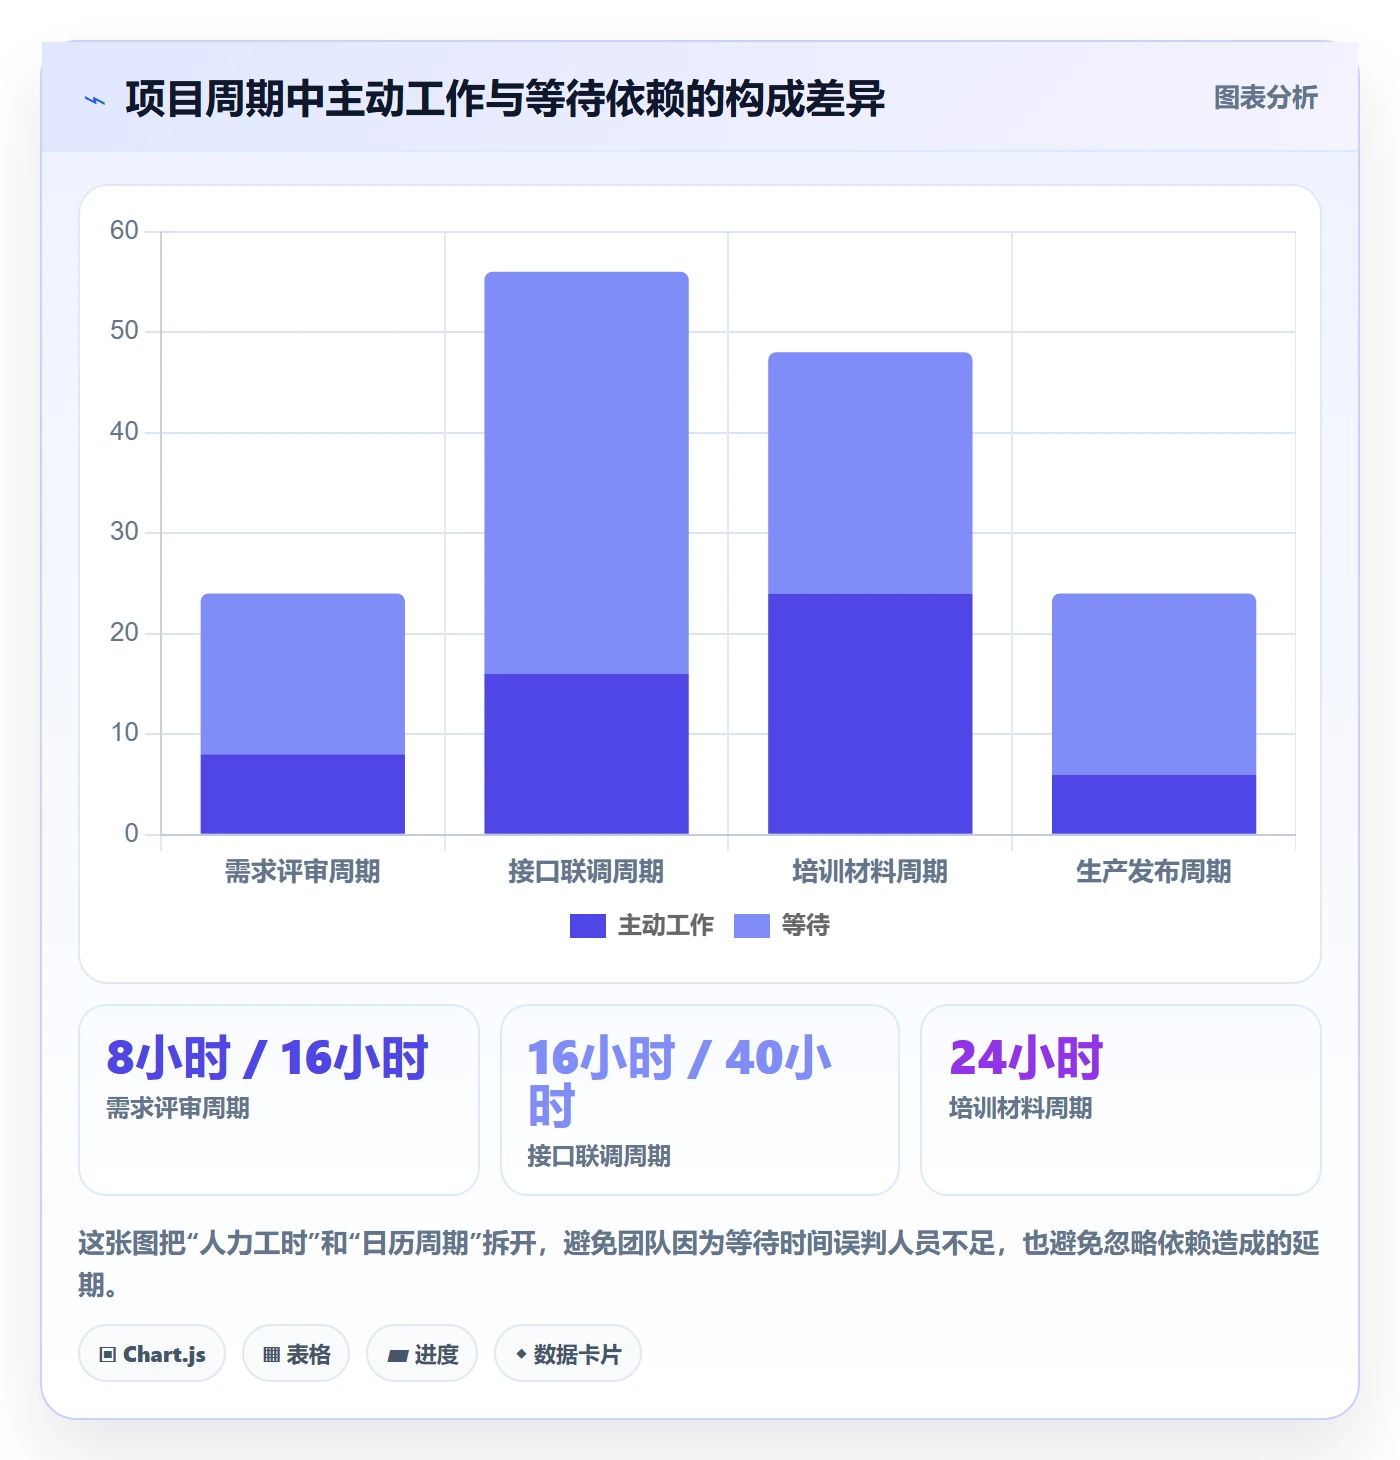Click the 接口联调周期 light waiting bar segment
Screen dimensions: 1400x1460
(587, 473)
